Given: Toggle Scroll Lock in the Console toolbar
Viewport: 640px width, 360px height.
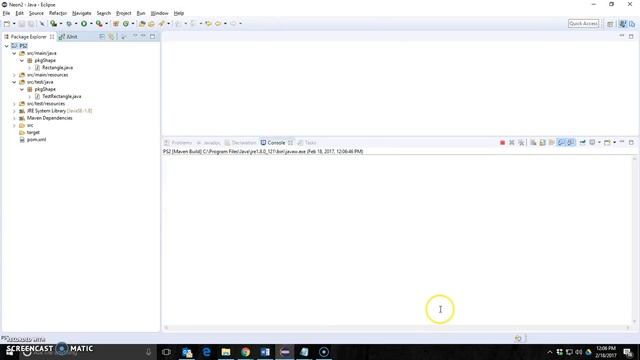Looking at the screenshot, I should point(542,142).
